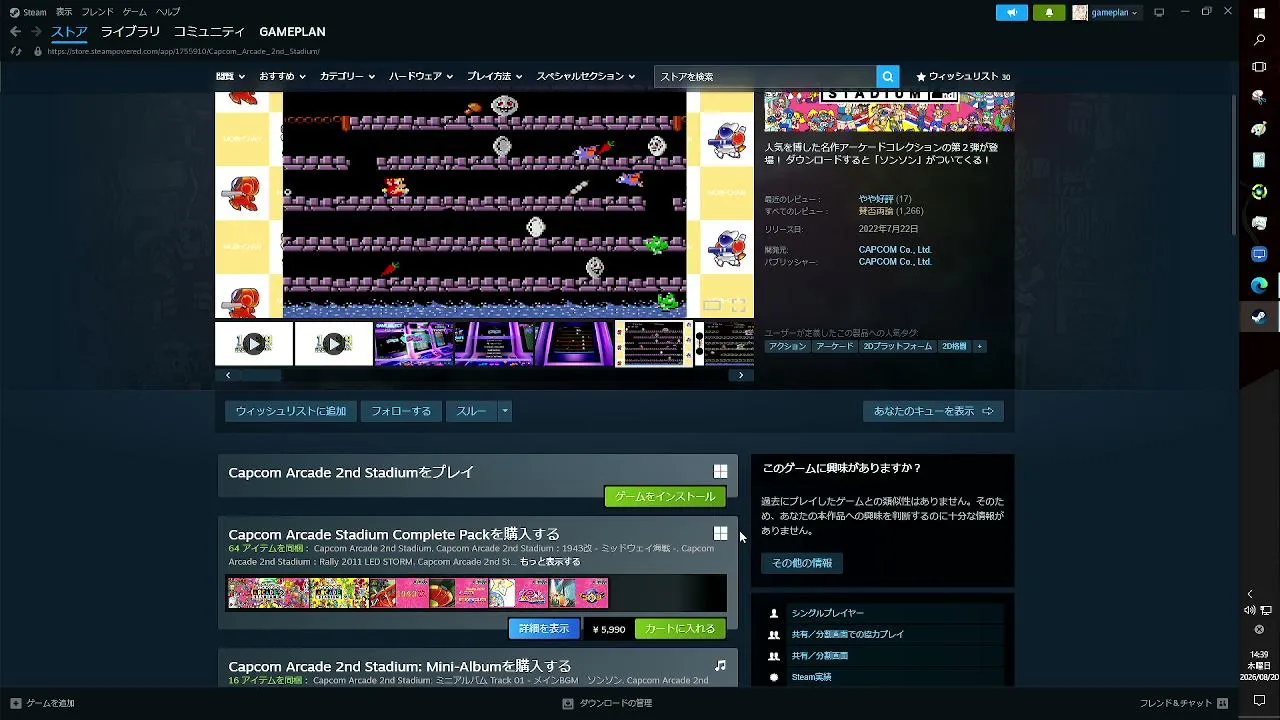
Task: Switch to the ライブラリ tab
Action: pos(130,32)
